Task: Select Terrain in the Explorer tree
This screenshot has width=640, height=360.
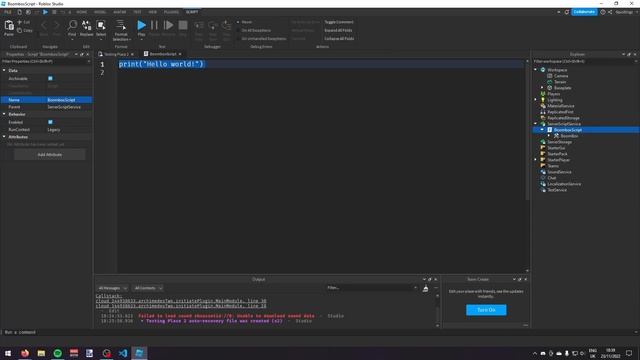Action: tap(560, 82)
